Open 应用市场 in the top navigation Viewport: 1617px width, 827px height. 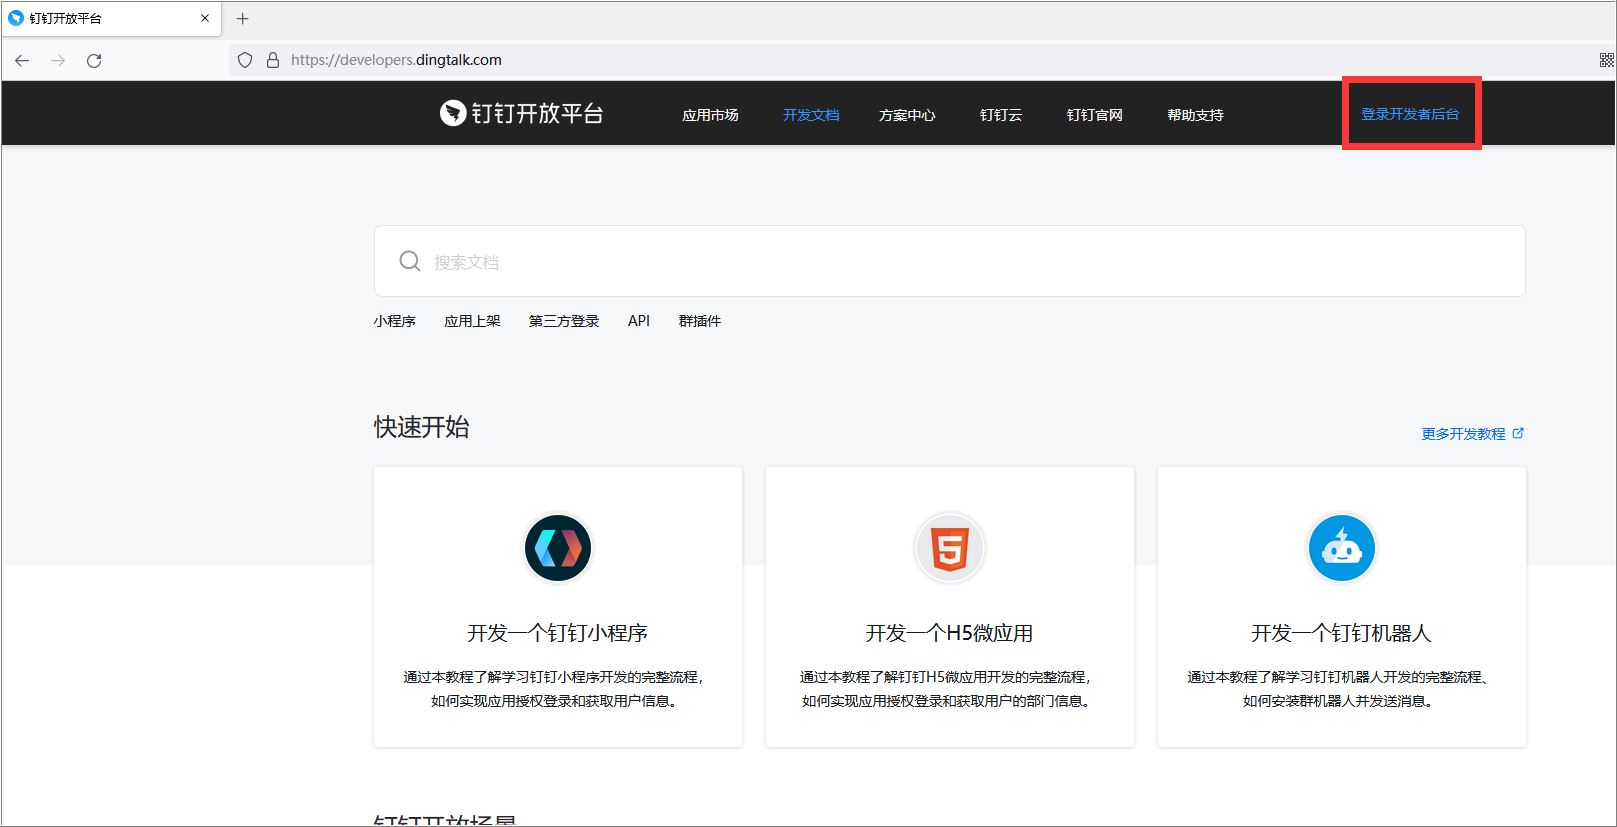[710, 115]
